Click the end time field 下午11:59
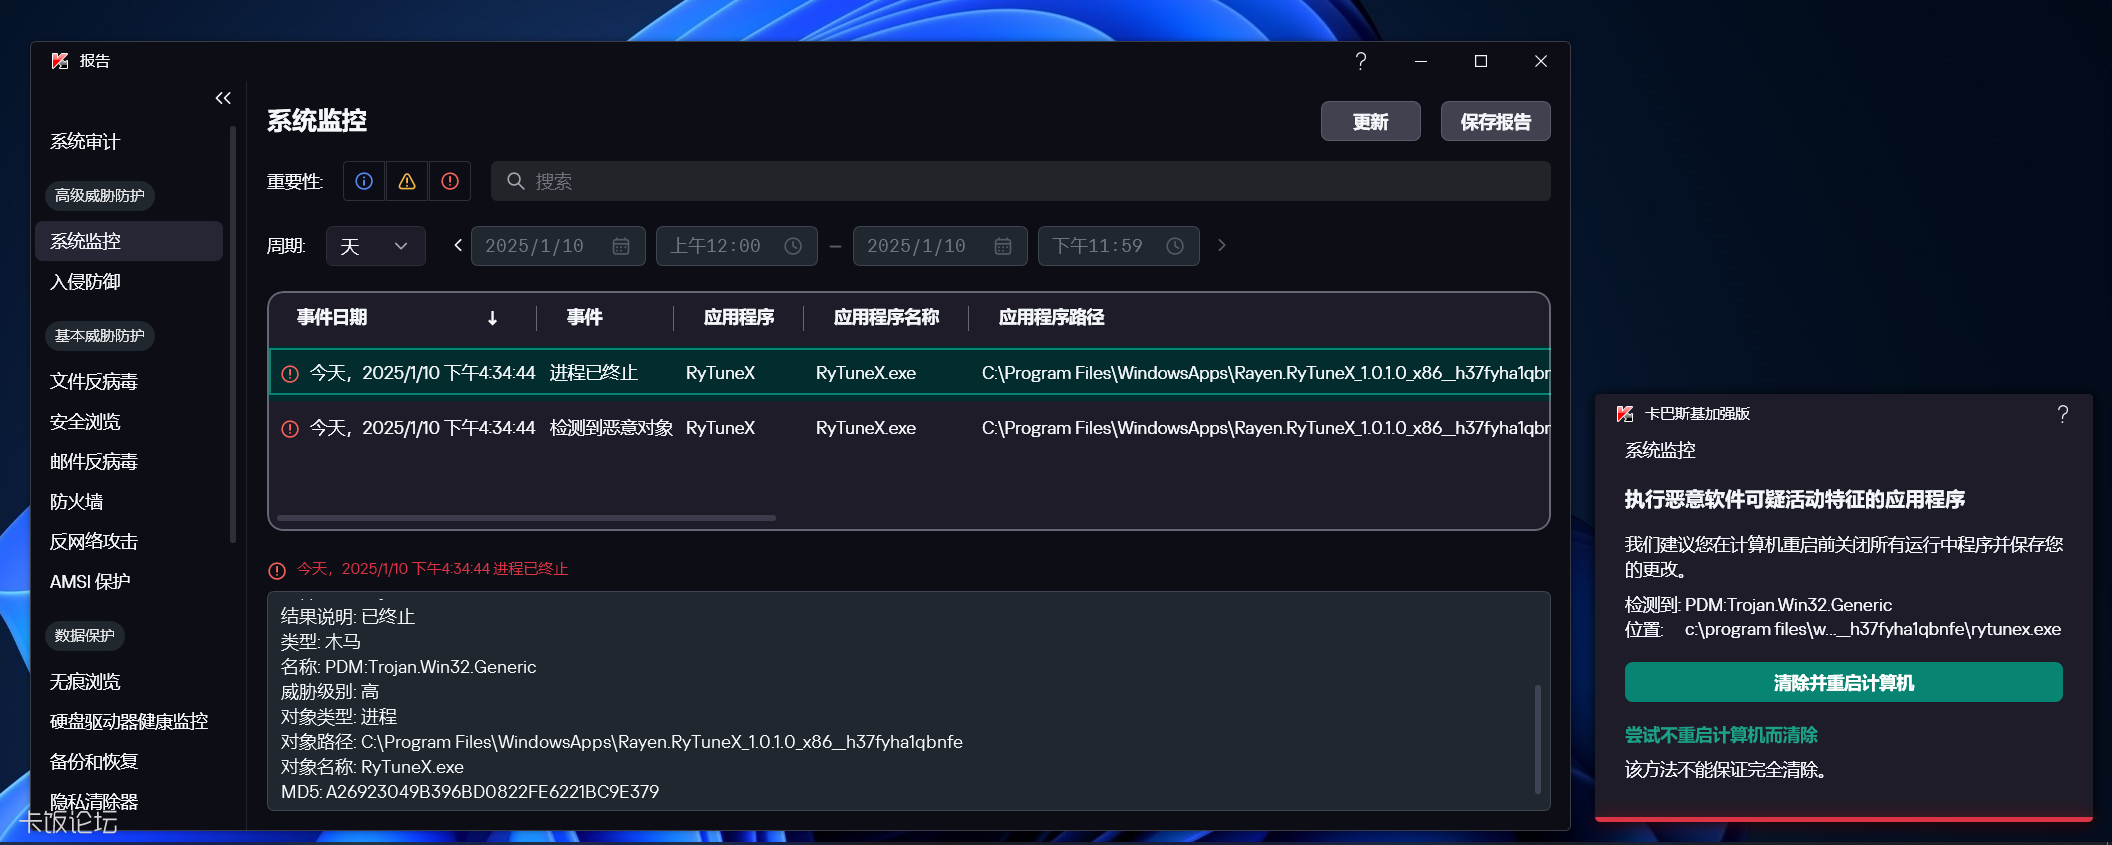2112x845 pixels. pos(1118,246)
